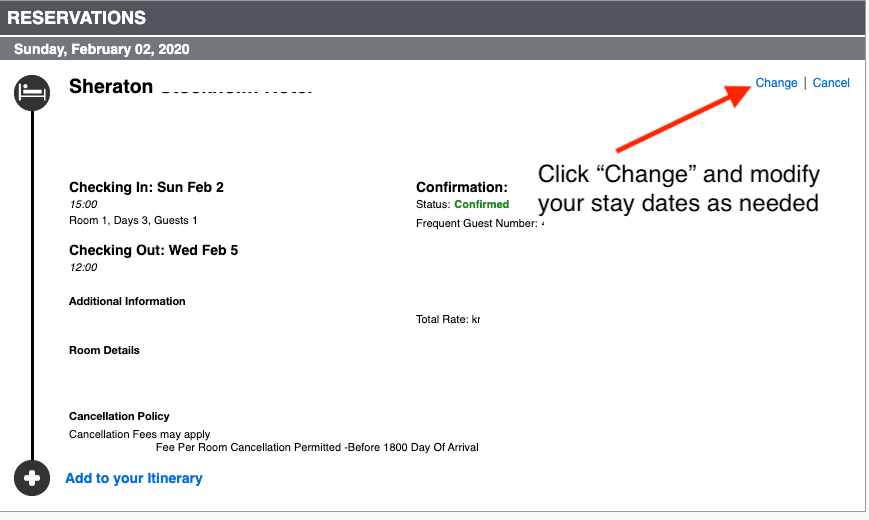Open the Add to your Itinerary link

[133, 478]
